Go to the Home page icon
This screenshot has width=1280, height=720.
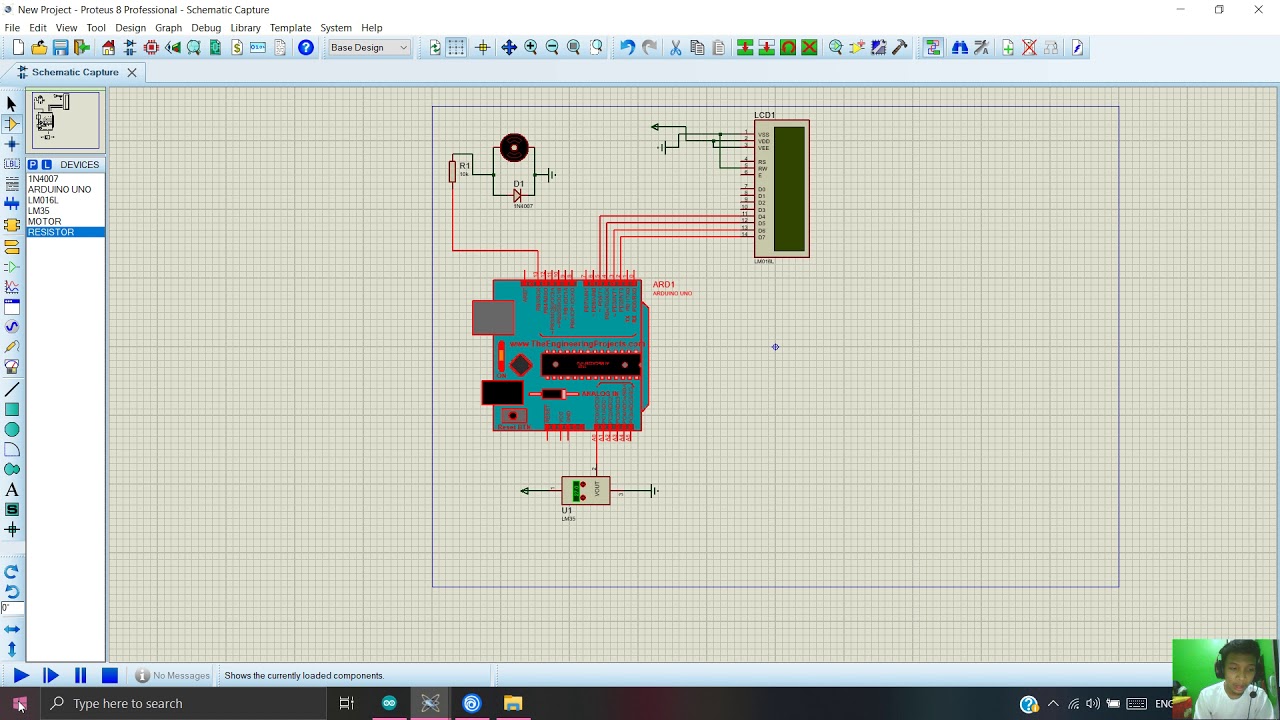[x=108, y=48]
